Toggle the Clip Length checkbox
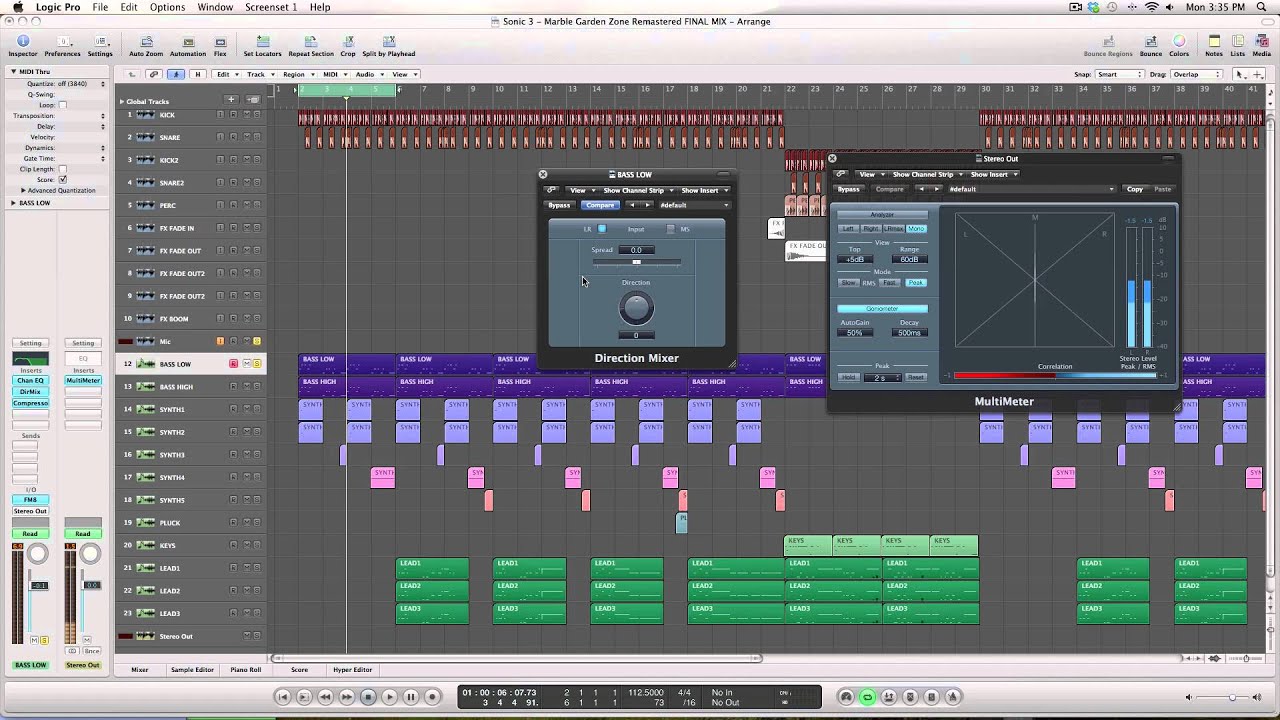The height and width of the screenshot is (720, 1280). click(x=62, y=169)
